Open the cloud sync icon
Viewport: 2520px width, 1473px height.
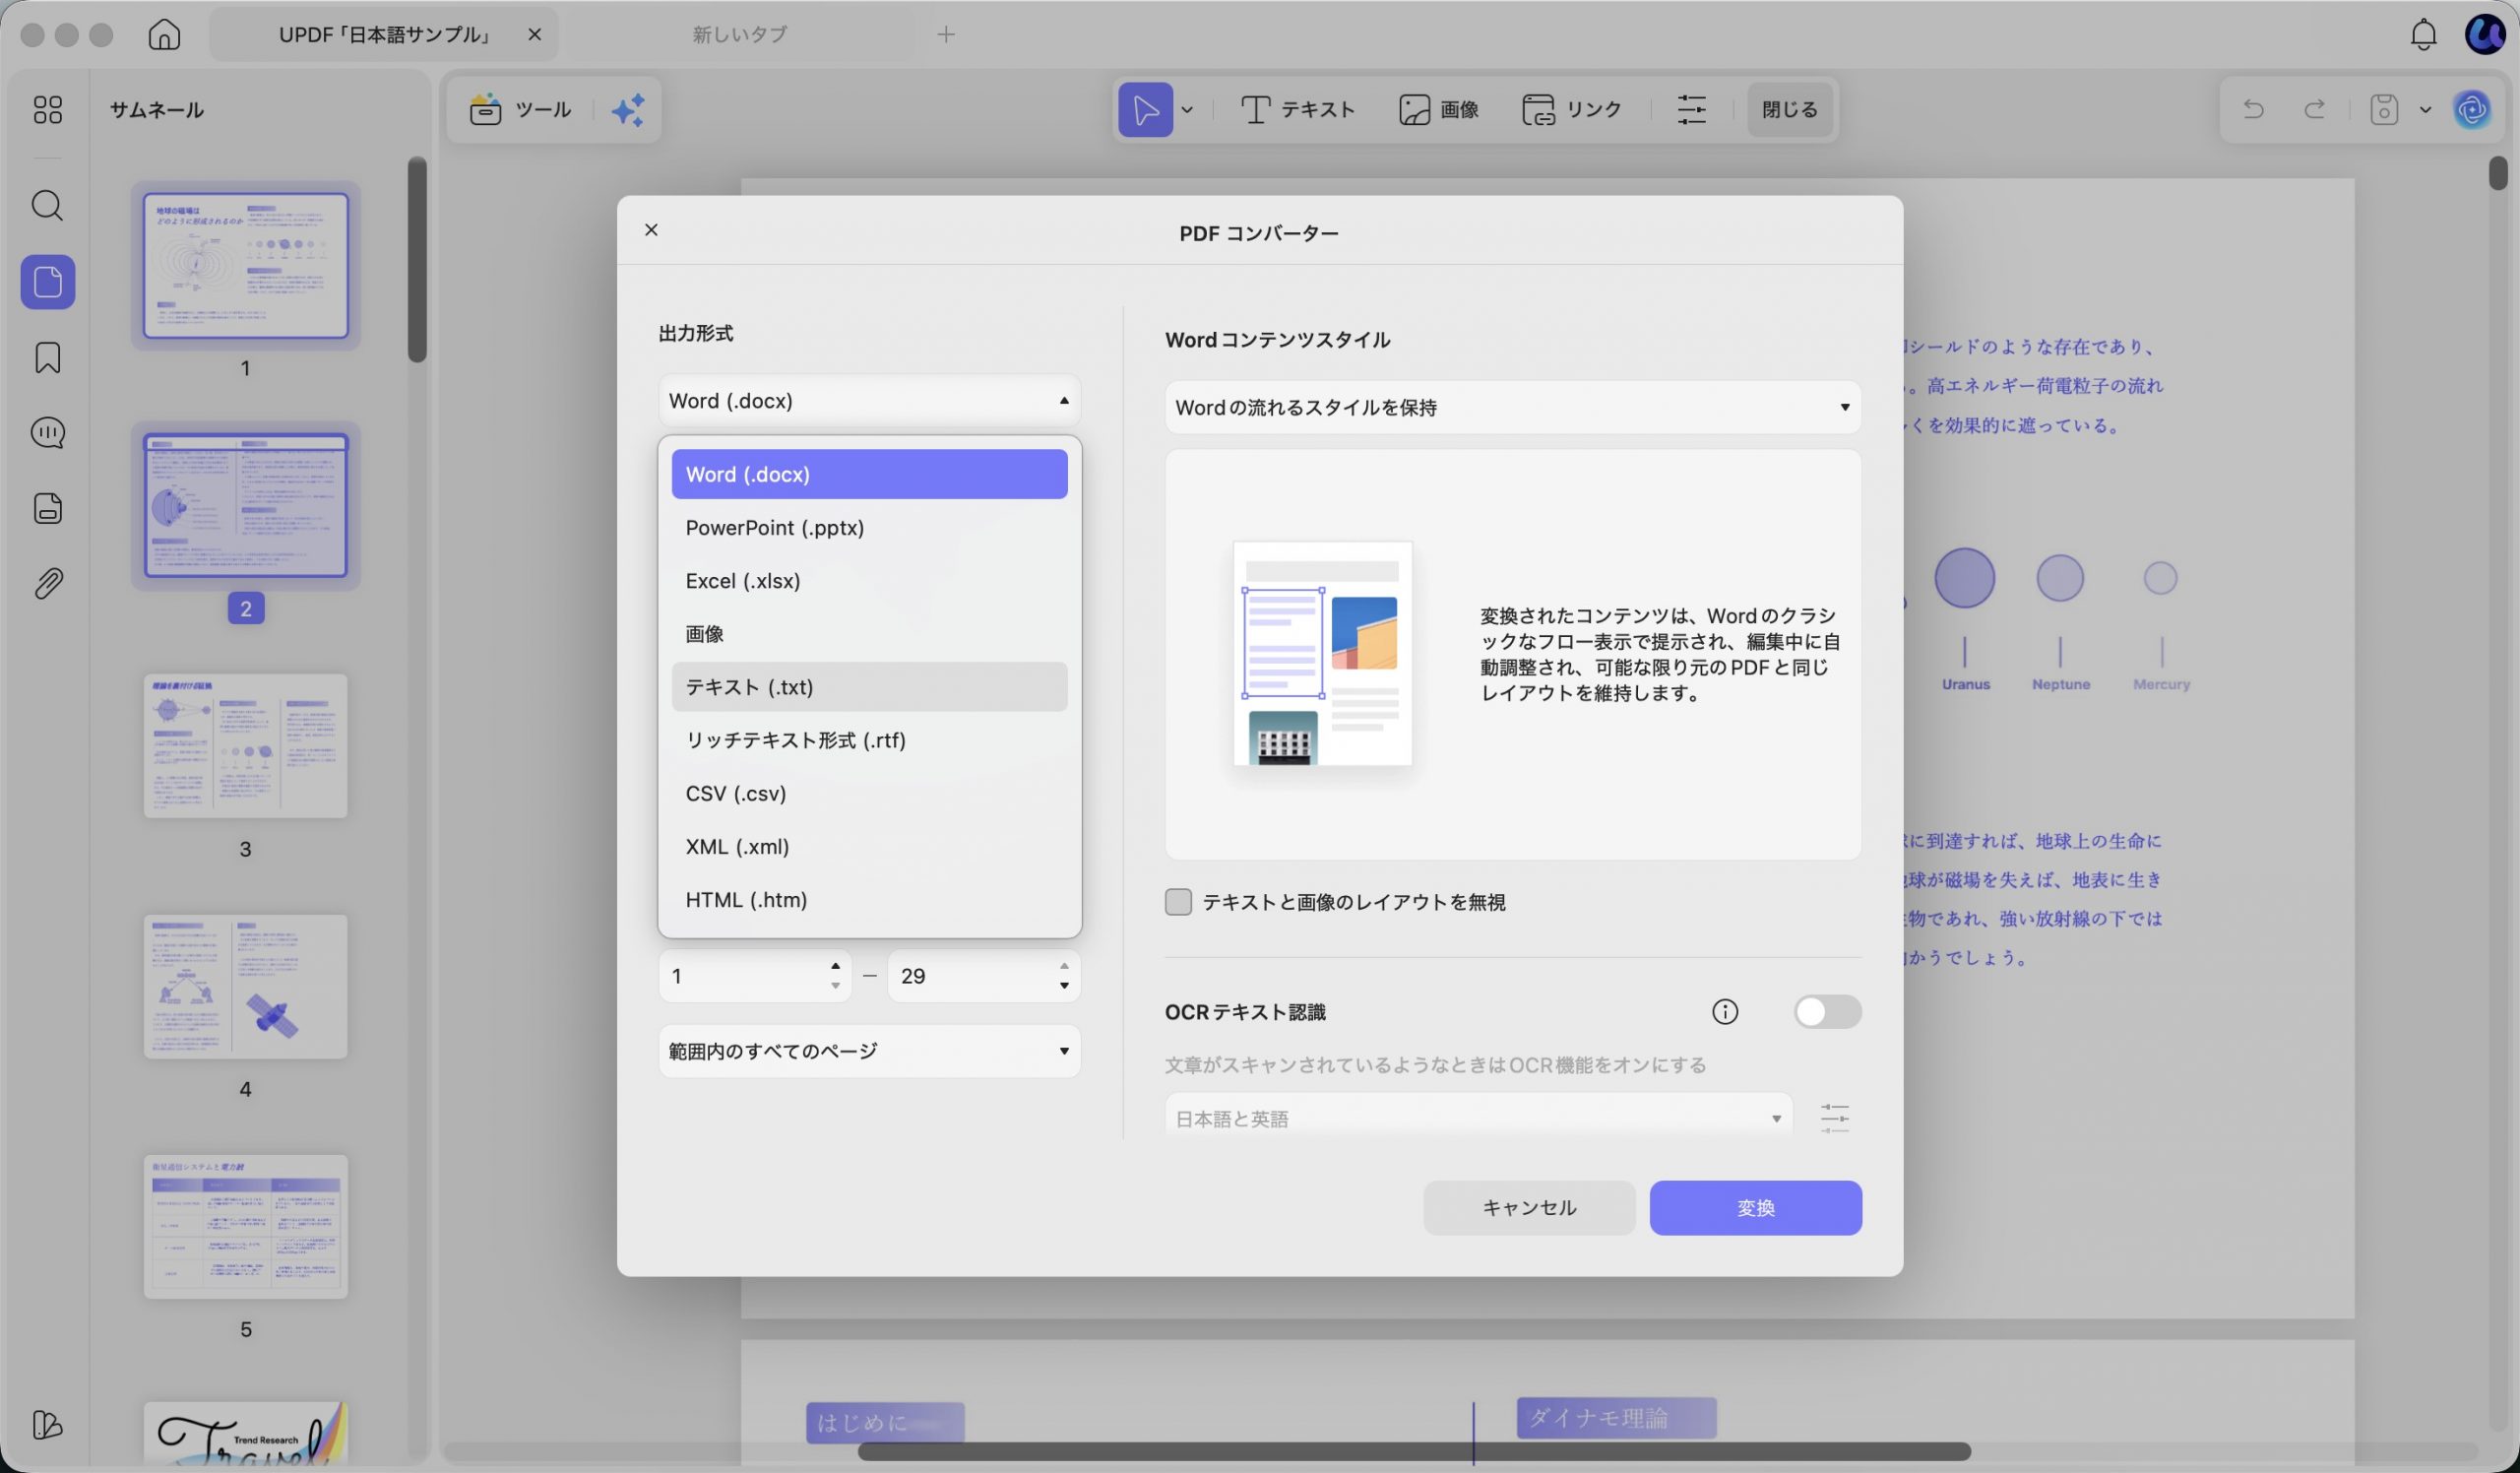(x=2472, y=109)
